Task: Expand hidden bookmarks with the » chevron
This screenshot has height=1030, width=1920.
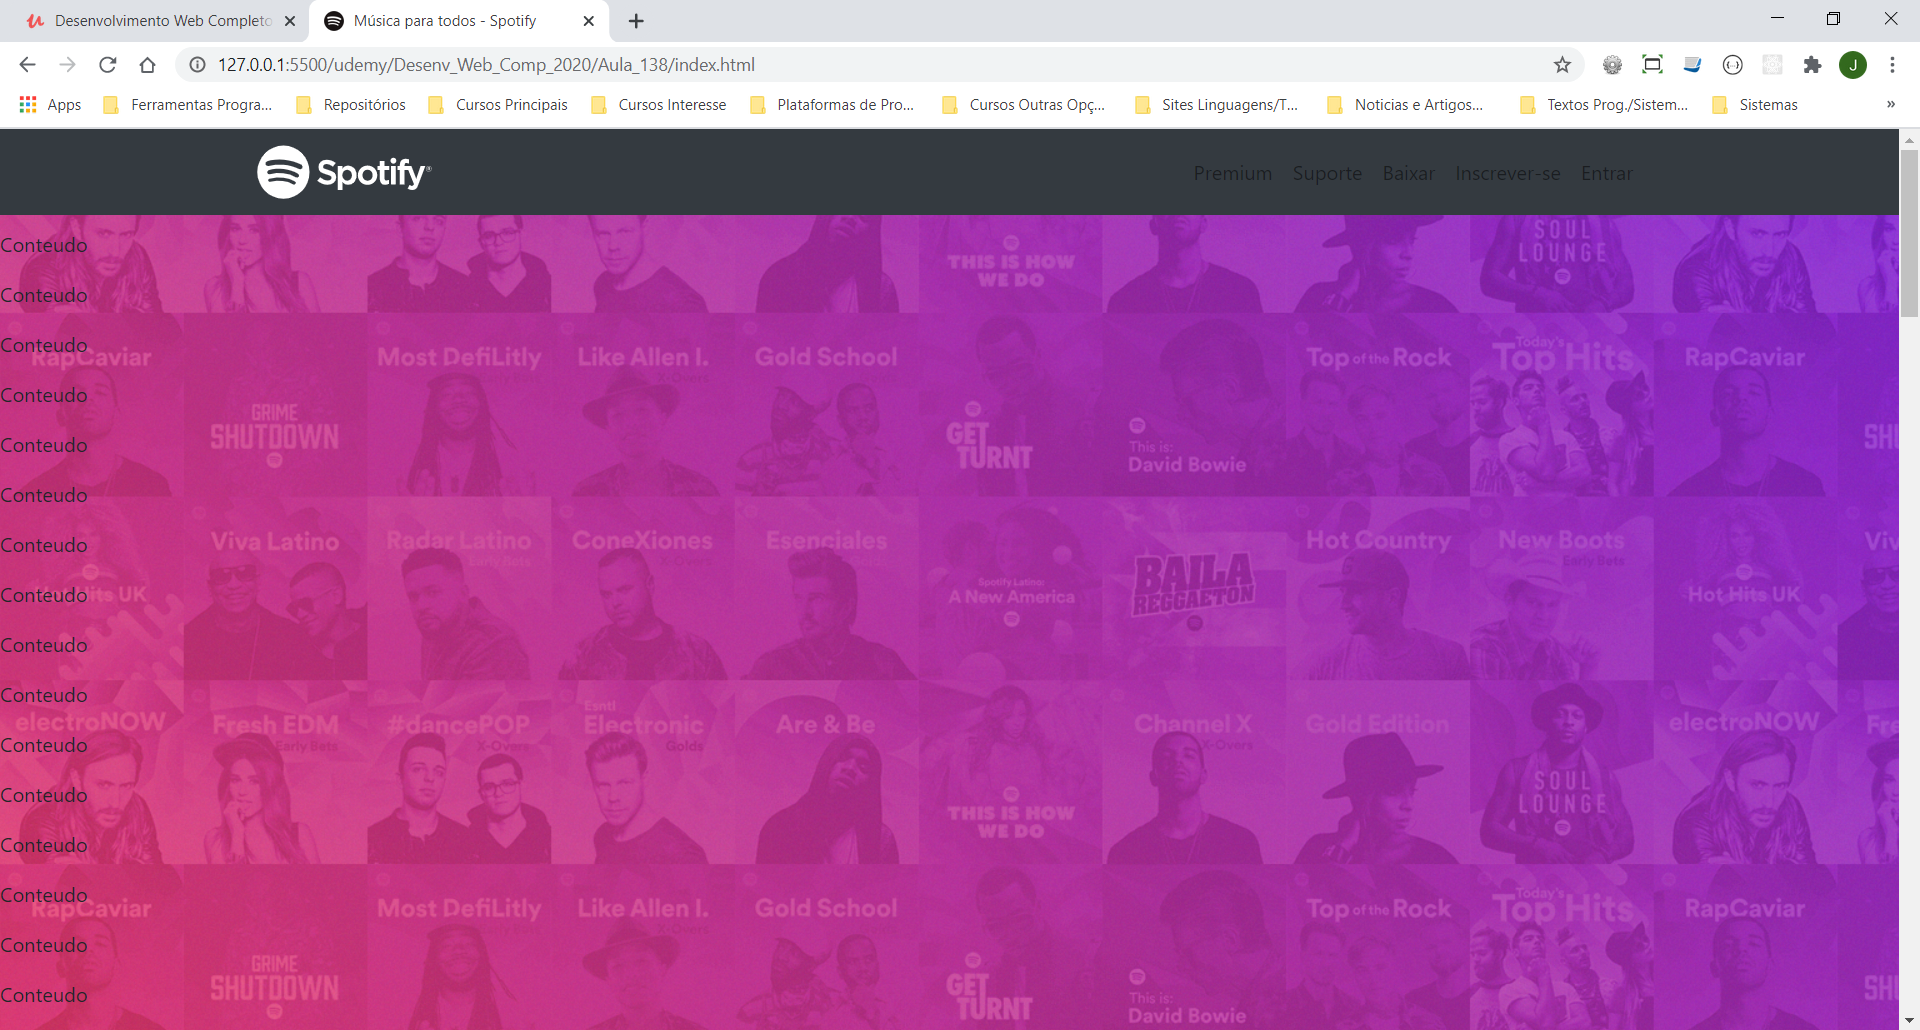Action: tap(1890, 105)
